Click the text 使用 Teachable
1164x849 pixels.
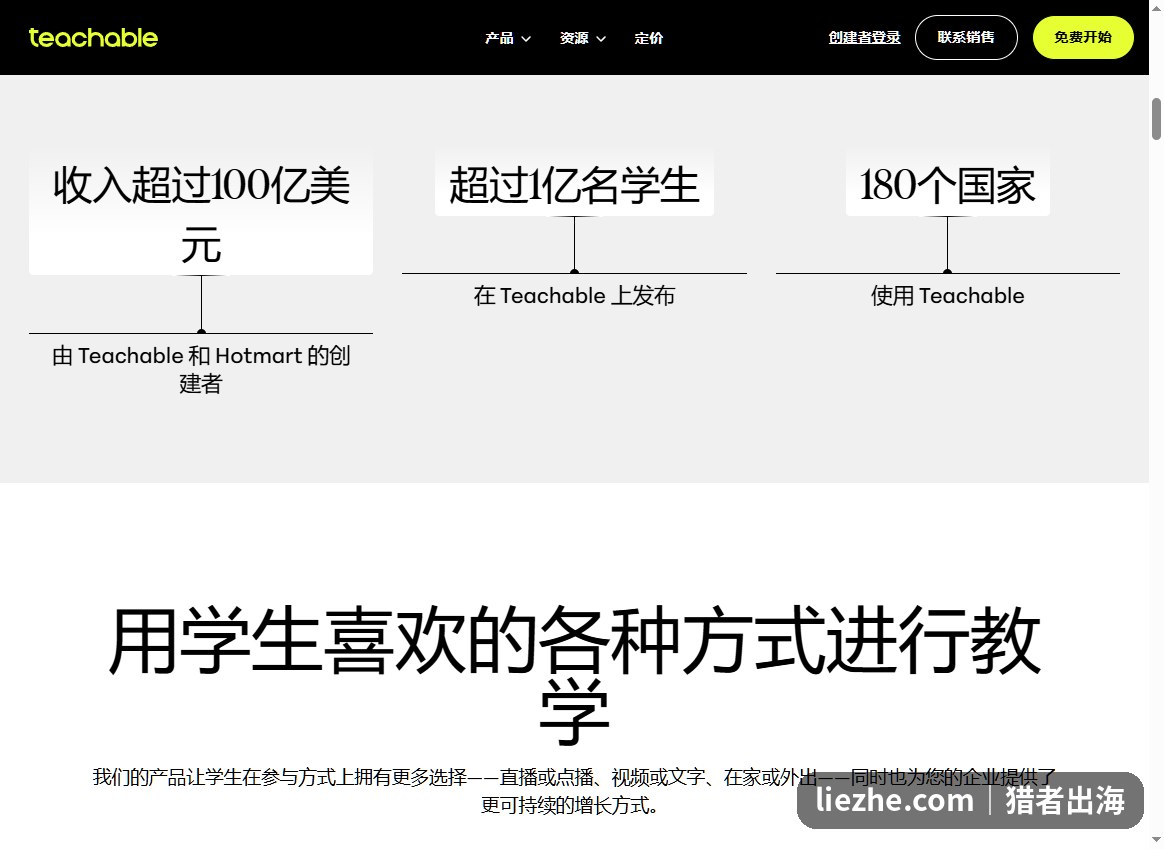[x=947, y=295]
